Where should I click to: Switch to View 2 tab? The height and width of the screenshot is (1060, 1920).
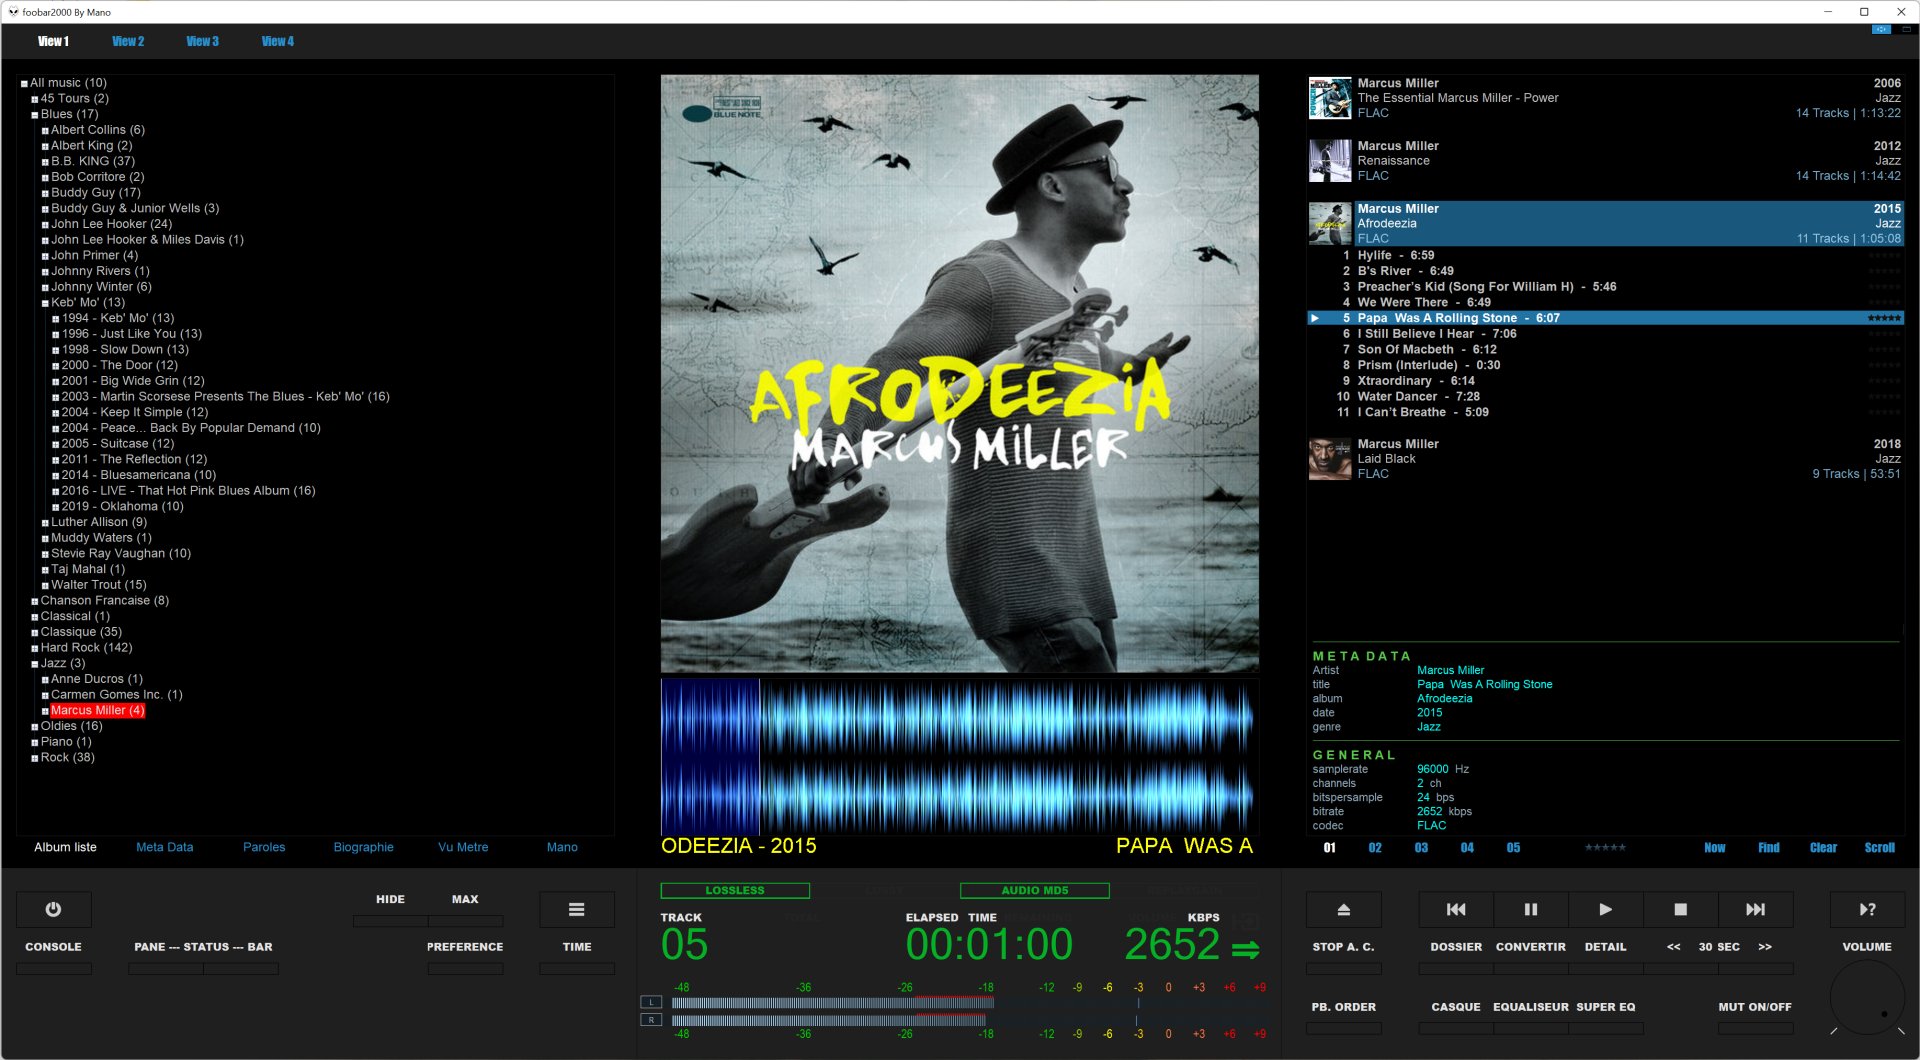[x=128, y=41]
